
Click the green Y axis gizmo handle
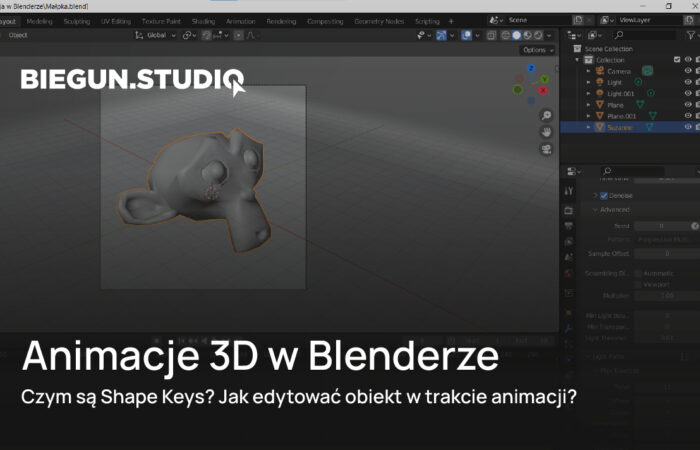click(545, 79)
